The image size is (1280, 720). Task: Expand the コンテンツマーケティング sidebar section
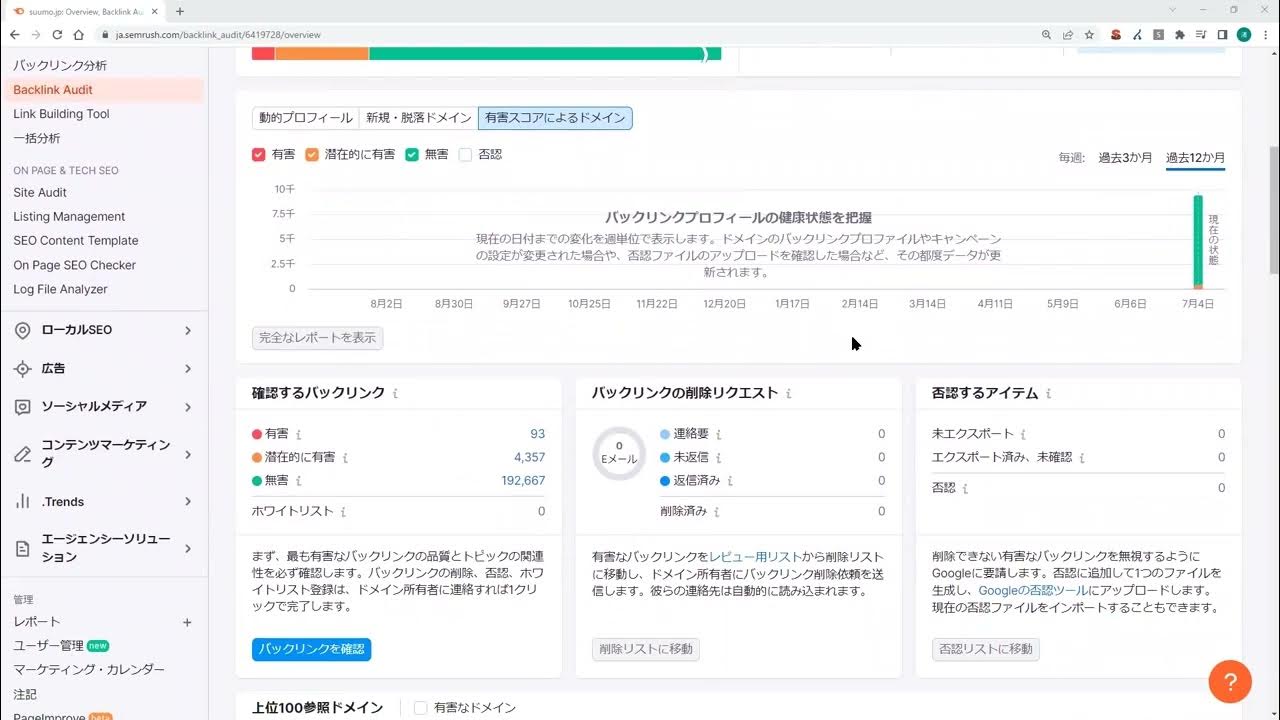click(x=104, y=454)
